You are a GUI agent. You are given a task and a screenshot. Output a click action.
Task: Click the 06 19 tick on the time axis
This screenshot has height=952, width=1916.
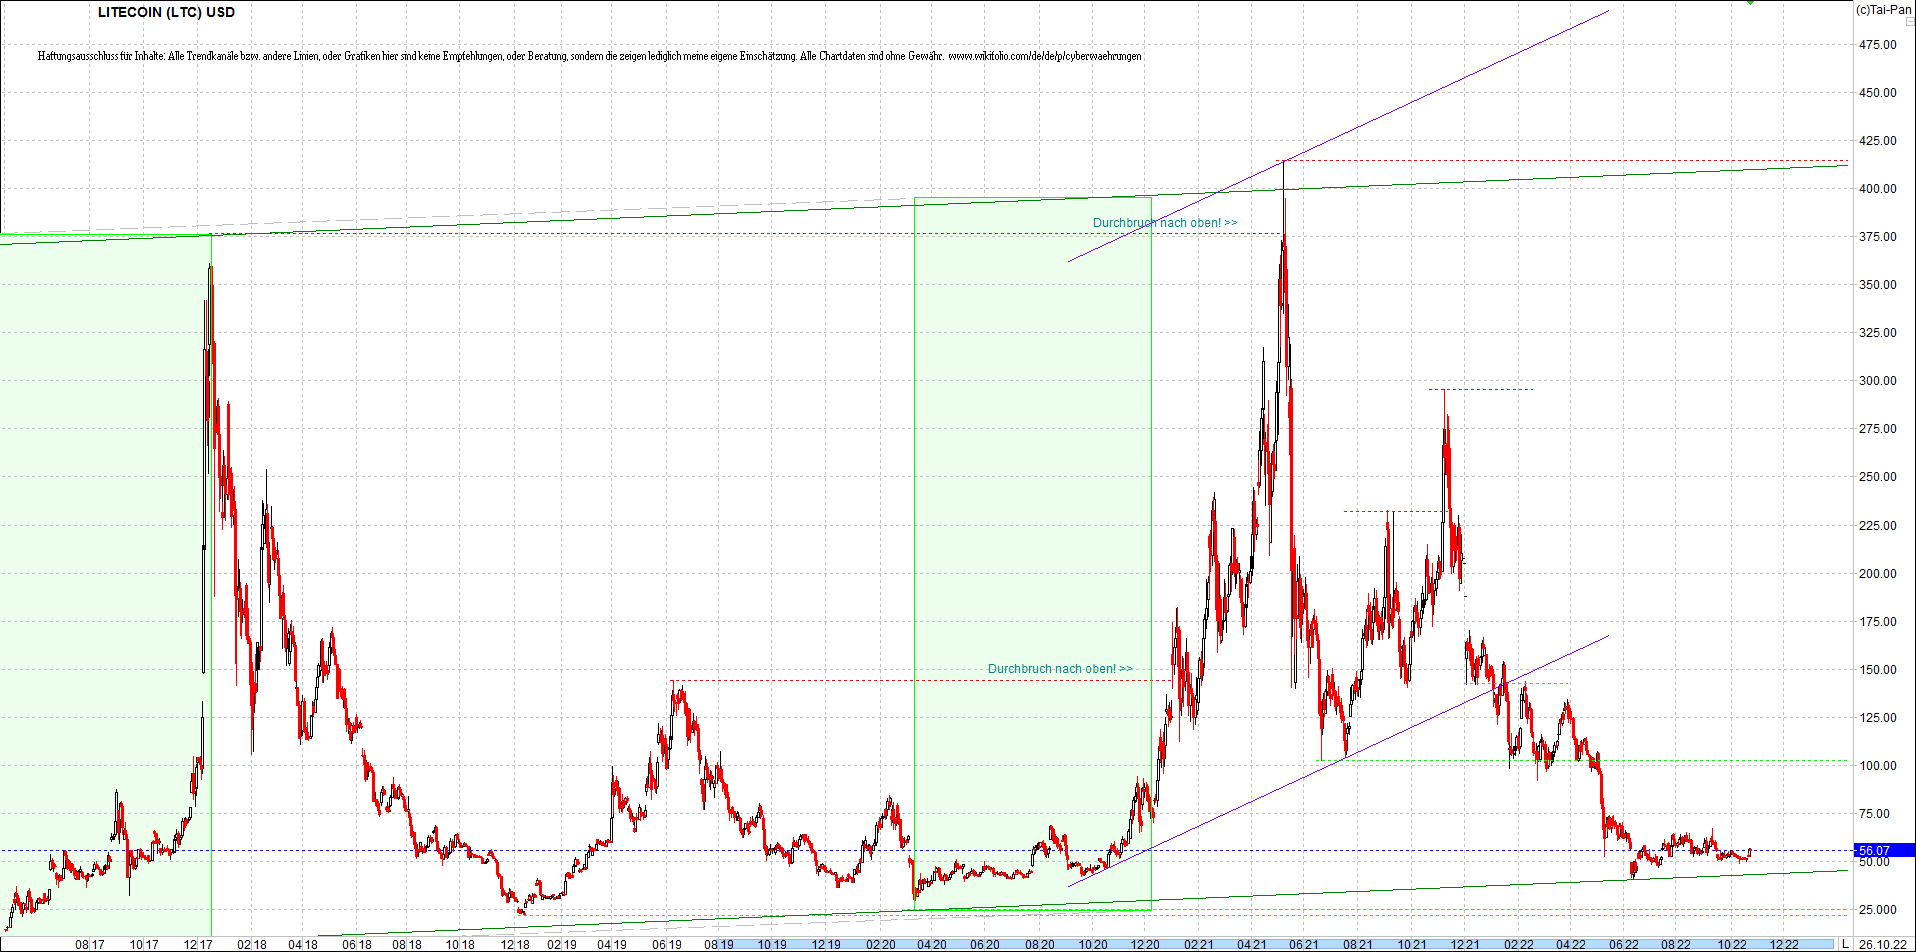pyautogui.click(x=667, y=944)
